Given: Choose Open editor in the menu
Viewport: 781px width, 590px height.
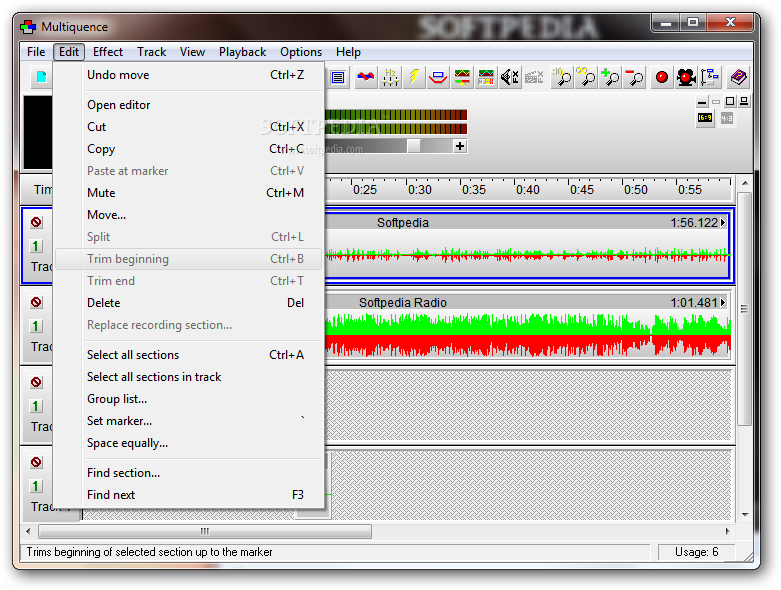Looking at the screenshot, I should pyautogui.click(x=189, y=105).
